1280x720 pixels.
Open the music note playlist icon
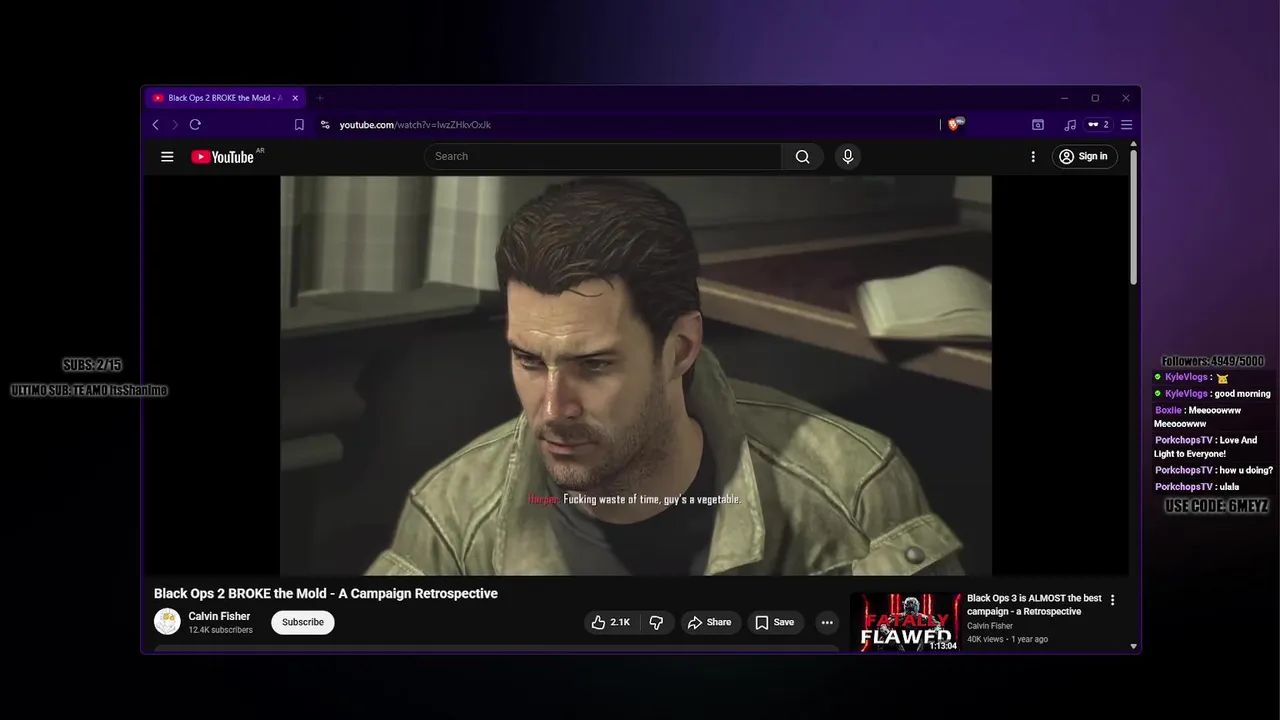coord(1070,125)
